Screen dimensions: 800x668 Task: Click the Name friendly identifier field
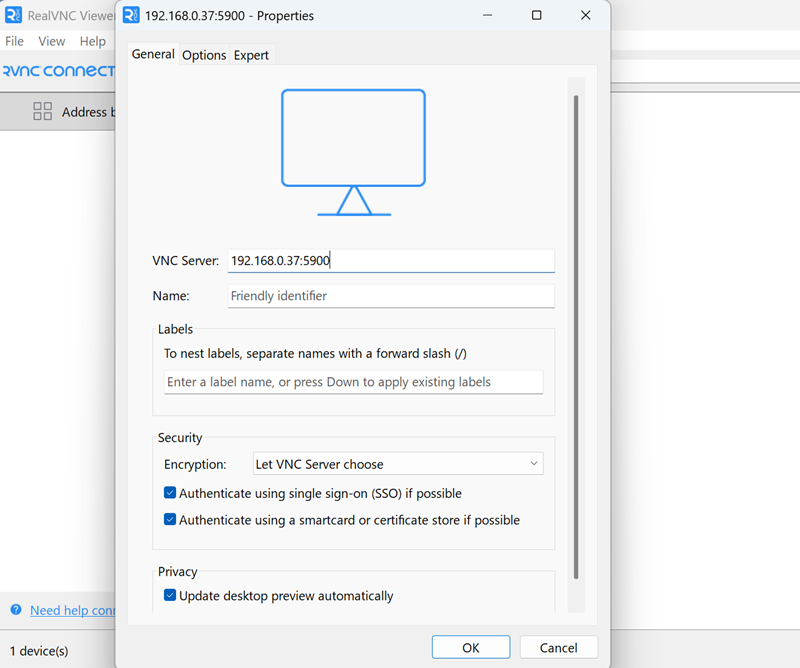(390, 296)
